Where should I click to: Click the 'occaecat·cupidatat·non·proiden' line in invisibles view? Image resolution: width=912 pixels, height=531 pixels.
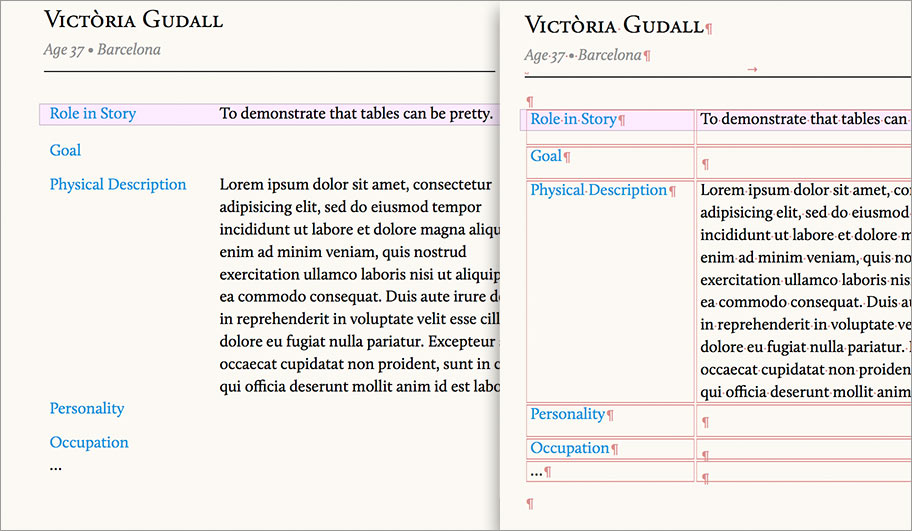coord(806,370)
